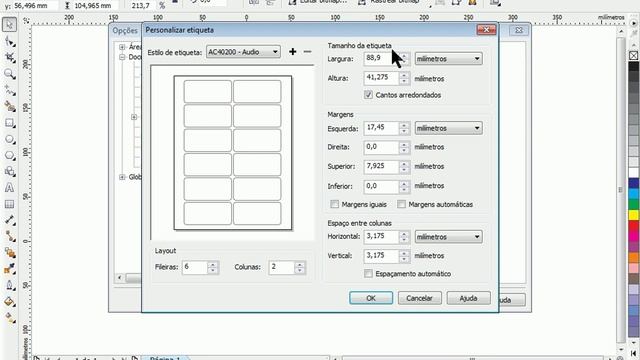Click the Fileiras rows field
The width and height of the screenshot is (640, 360).
195,267
